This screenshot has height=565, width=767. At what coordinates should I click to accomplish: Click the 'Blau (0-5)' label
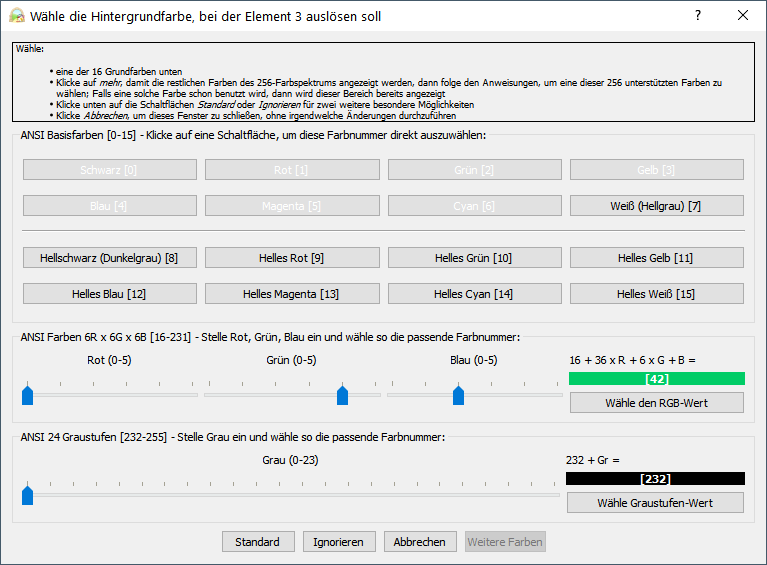point(474,360)
